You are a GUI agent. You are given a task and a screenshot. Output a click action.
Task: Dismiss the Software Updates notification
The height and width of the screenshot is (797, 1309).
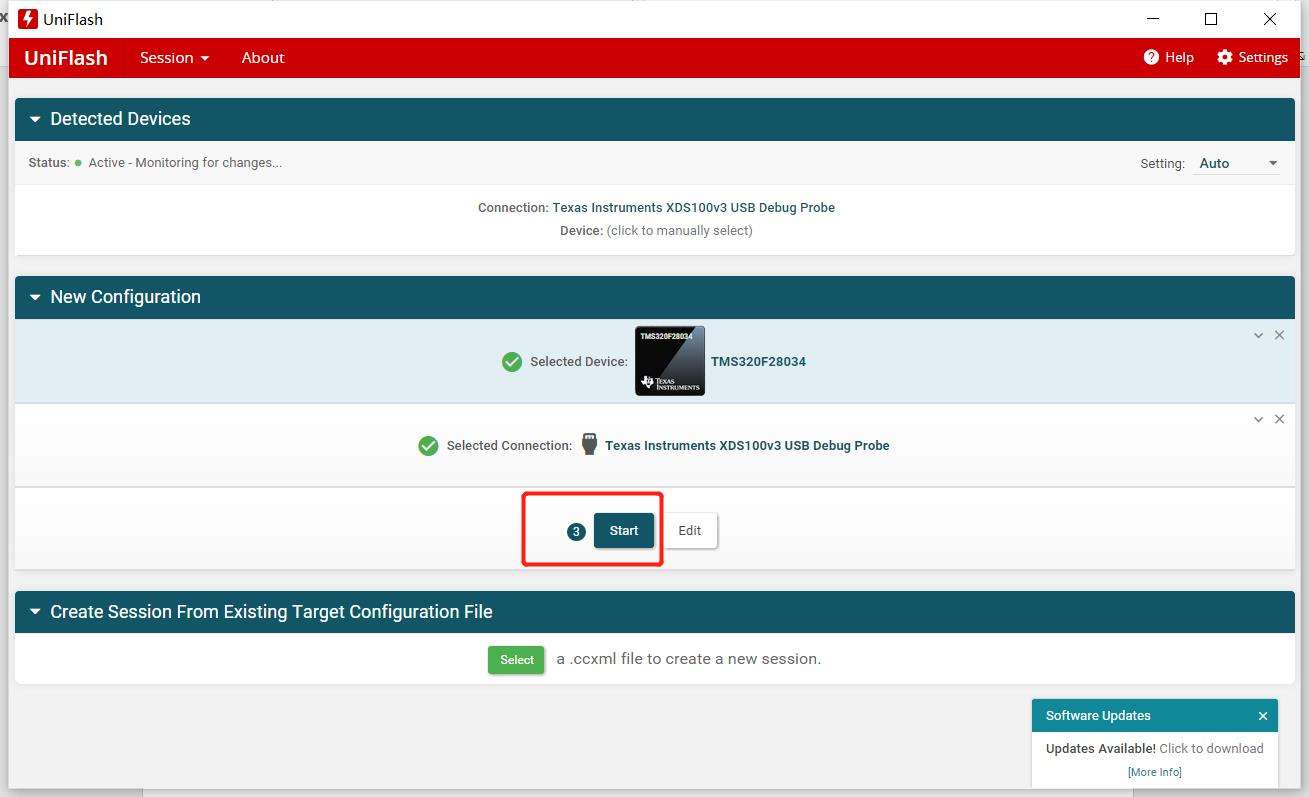pos(1263,716)
